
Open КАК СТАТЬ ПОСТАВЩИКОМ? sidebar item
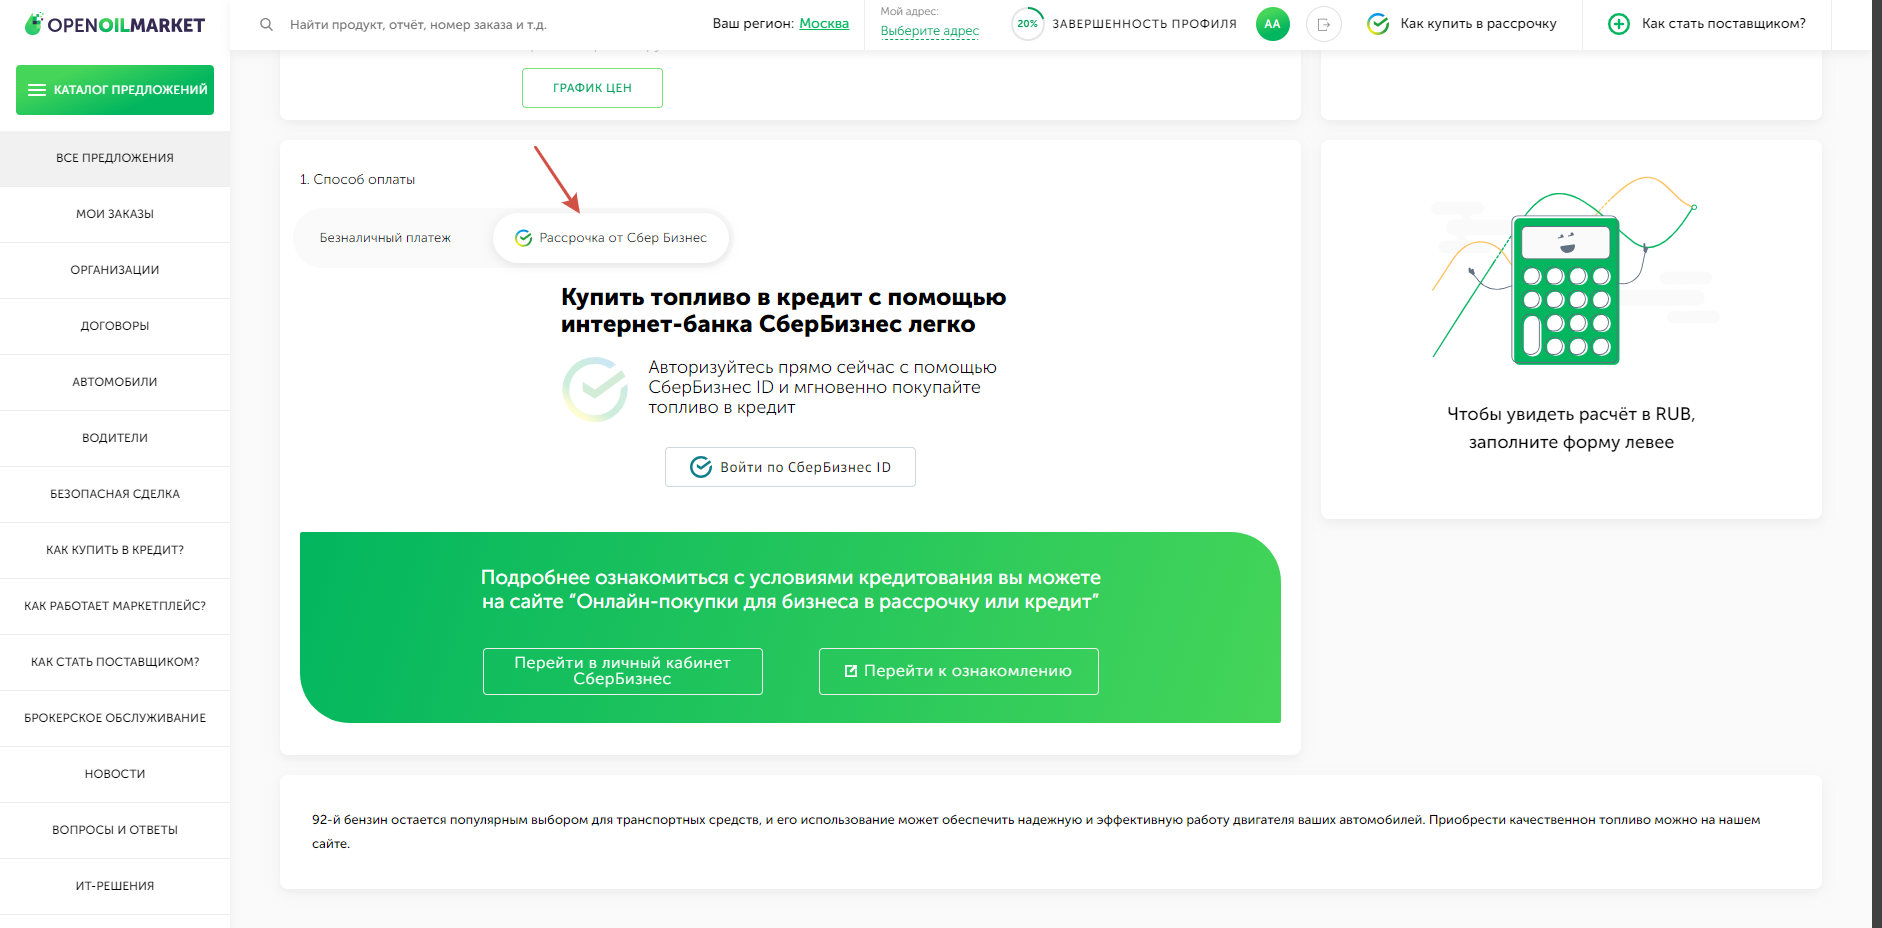(115, 662)
